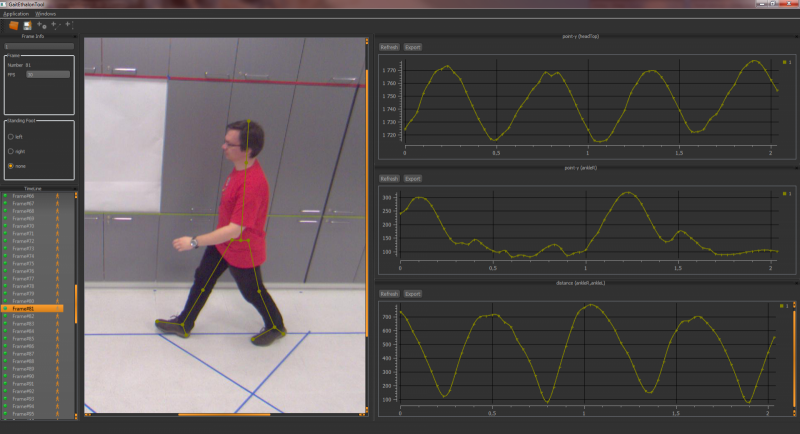The height and width of the screenshot is (434, 800).
Task: Click the fourth toolbar plus icon
Action: click(55, 24)
